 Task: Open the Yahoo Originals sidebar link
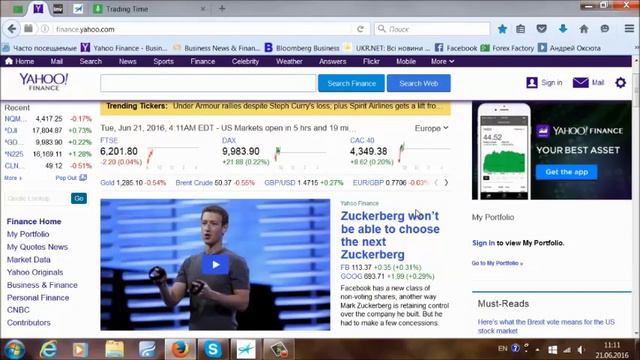pos(35,272)
